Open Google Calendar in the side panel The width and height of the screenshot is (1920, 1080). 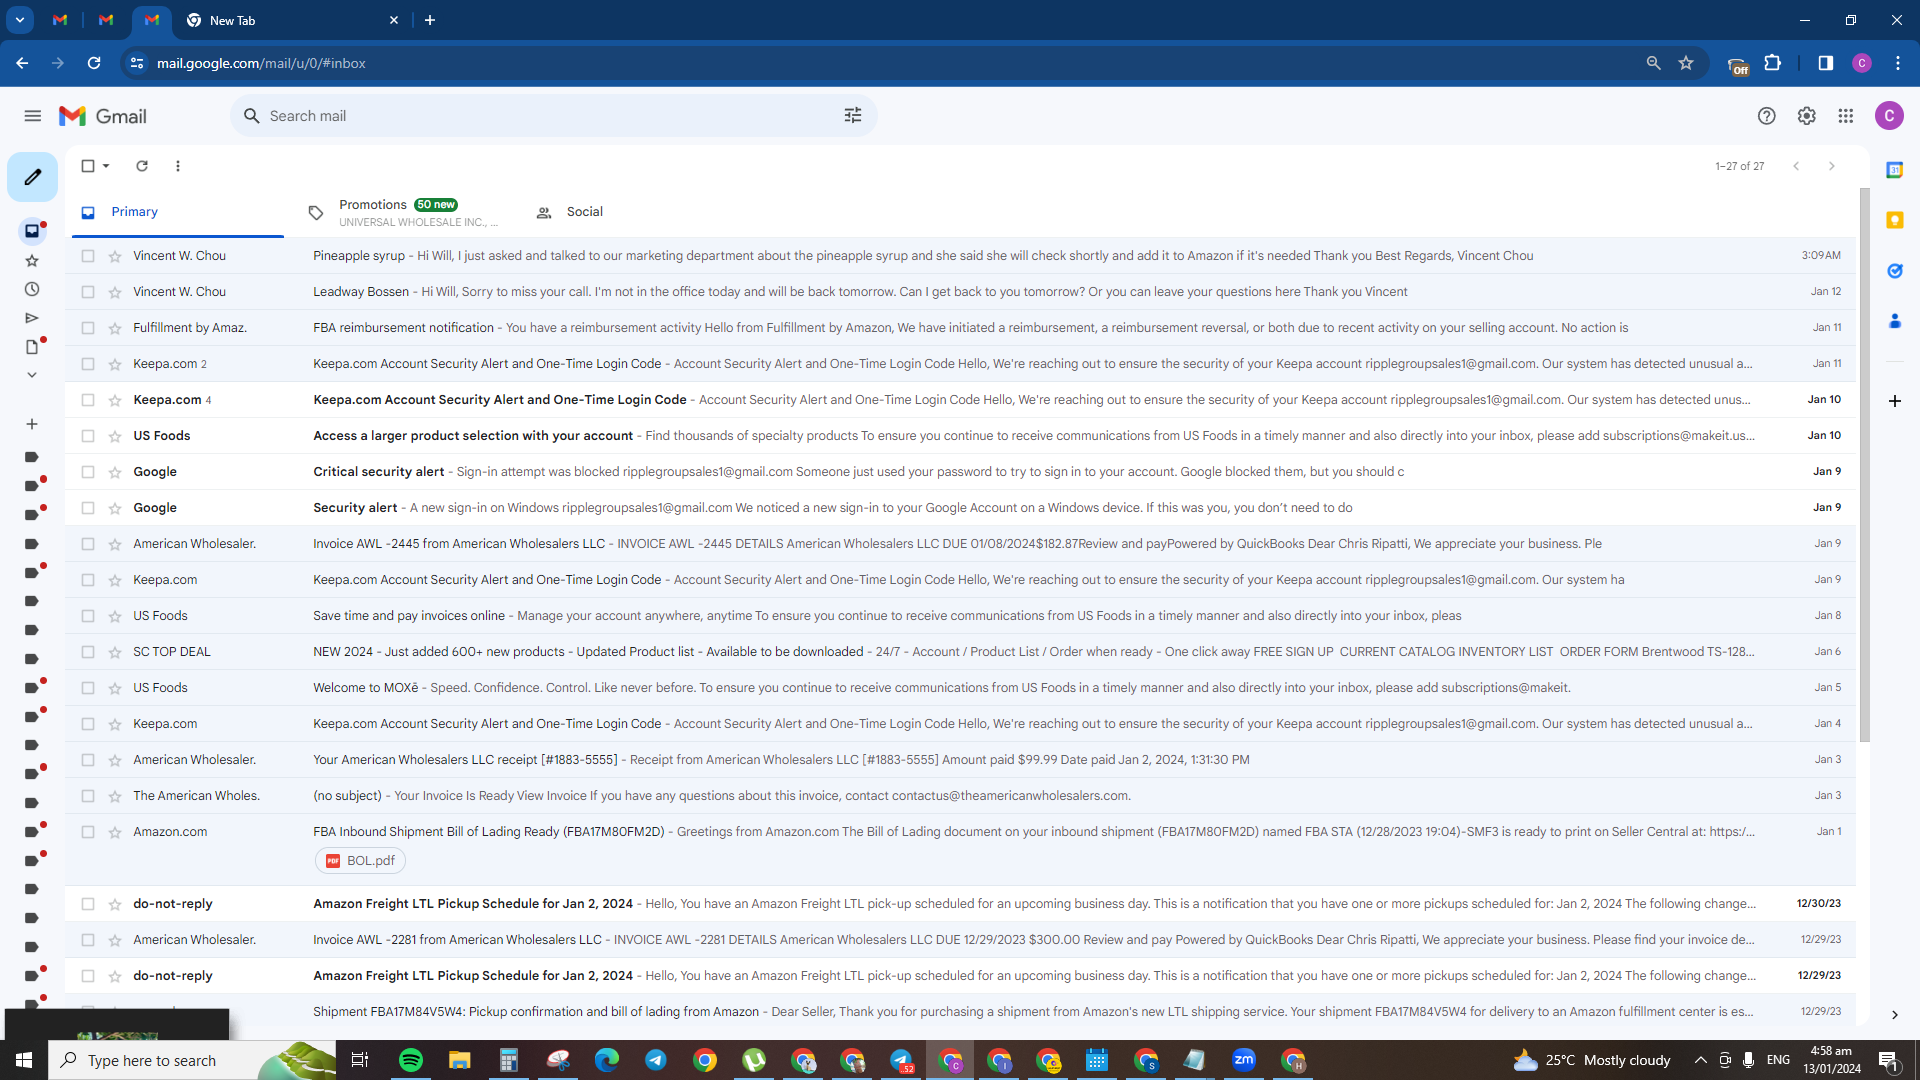[x=1894, y=170]
